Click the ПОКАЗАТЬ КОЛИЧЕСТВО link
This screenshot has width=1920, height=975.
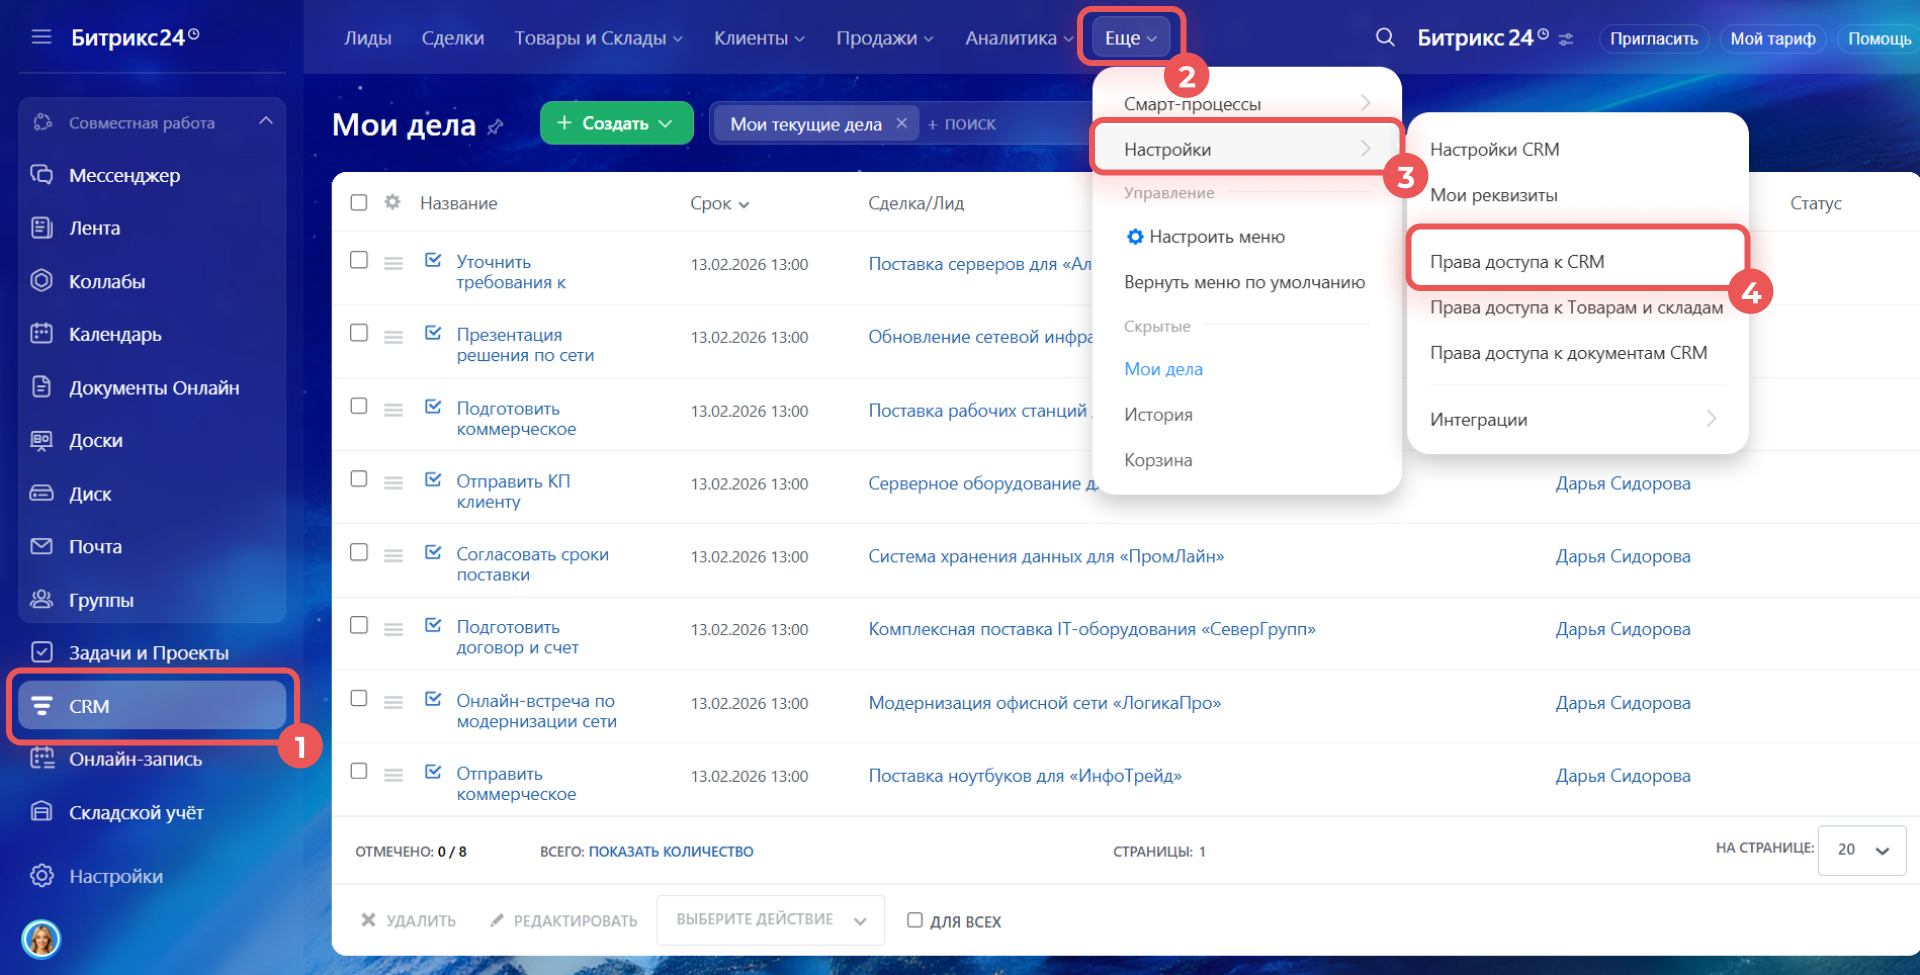pos(670,852)
